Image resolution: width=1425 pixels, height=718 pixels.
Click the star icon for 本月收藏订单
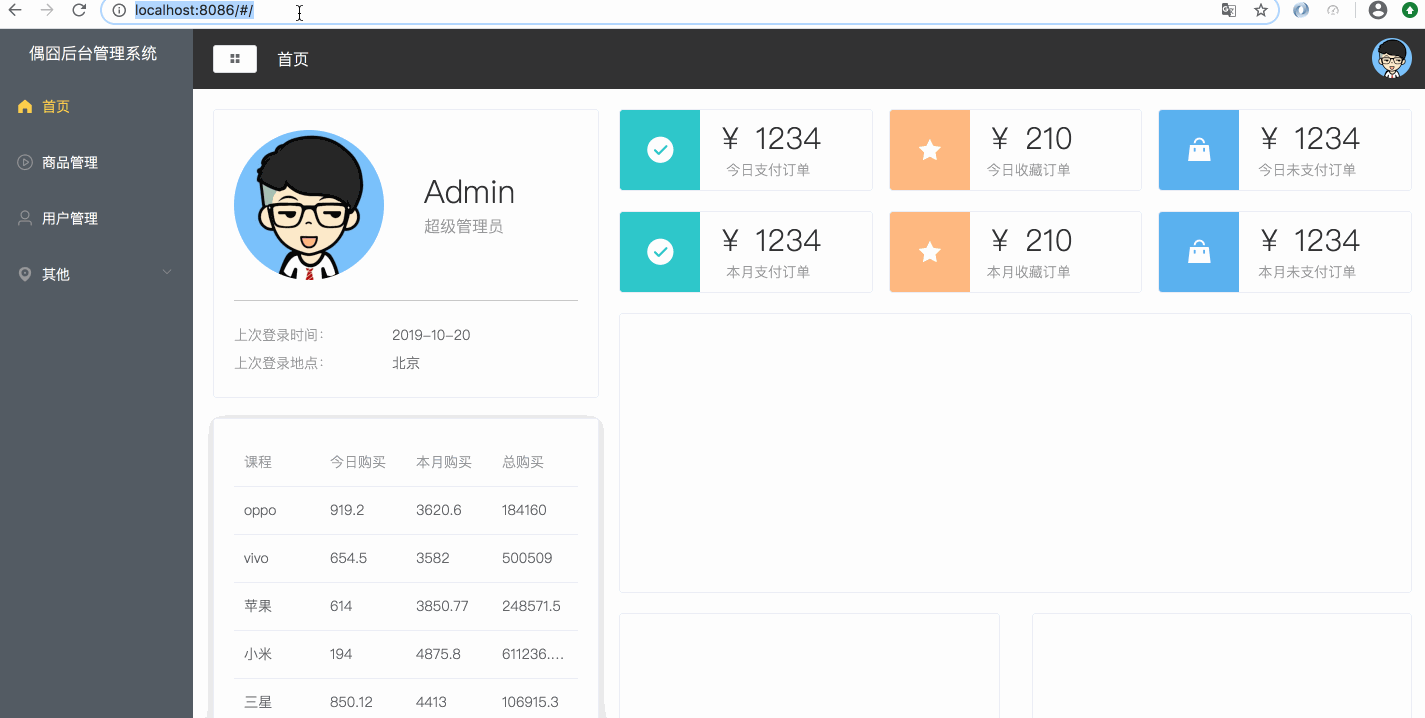tap(930, 252)
